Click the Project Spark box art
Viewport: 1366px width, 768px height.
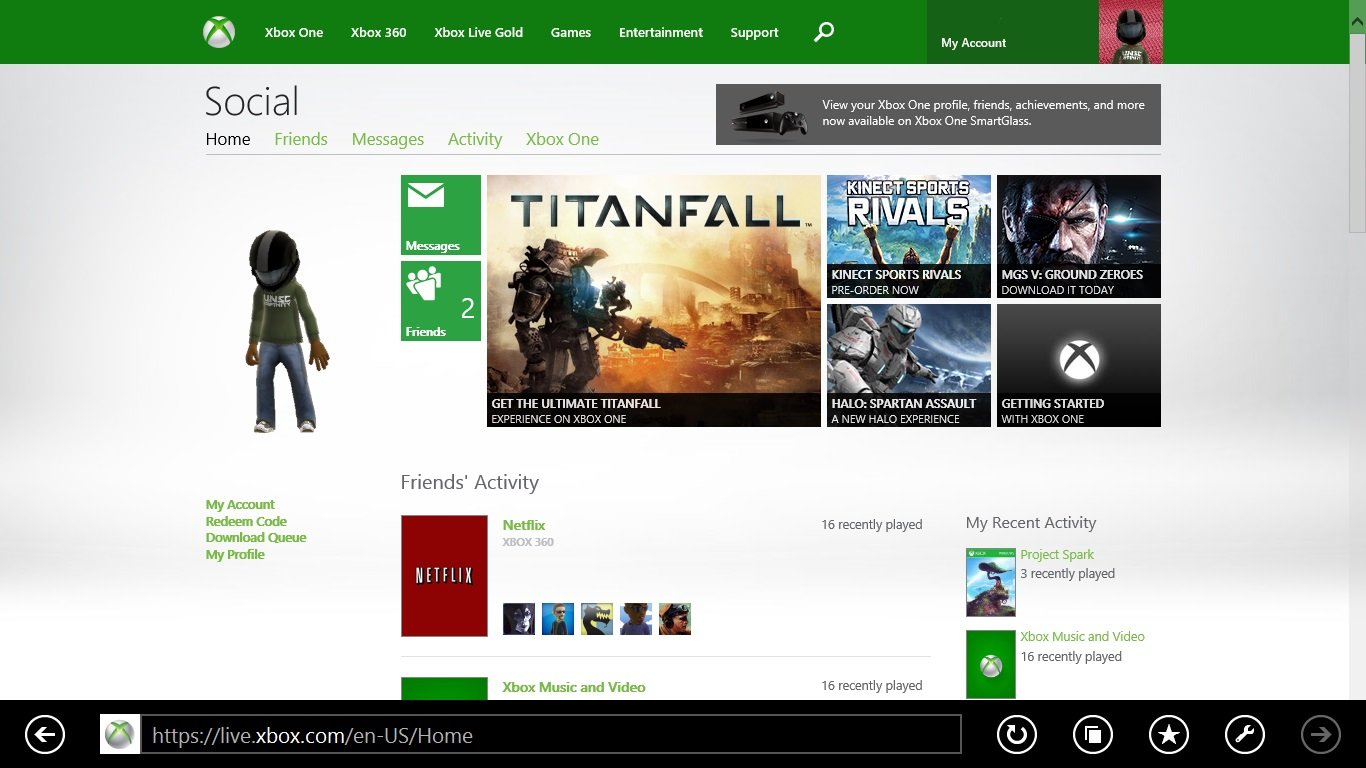pyautogui.click(x=991, y=582)
